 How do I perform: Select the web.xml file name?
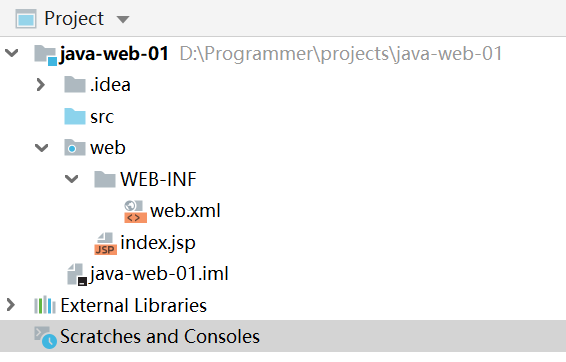185,211
